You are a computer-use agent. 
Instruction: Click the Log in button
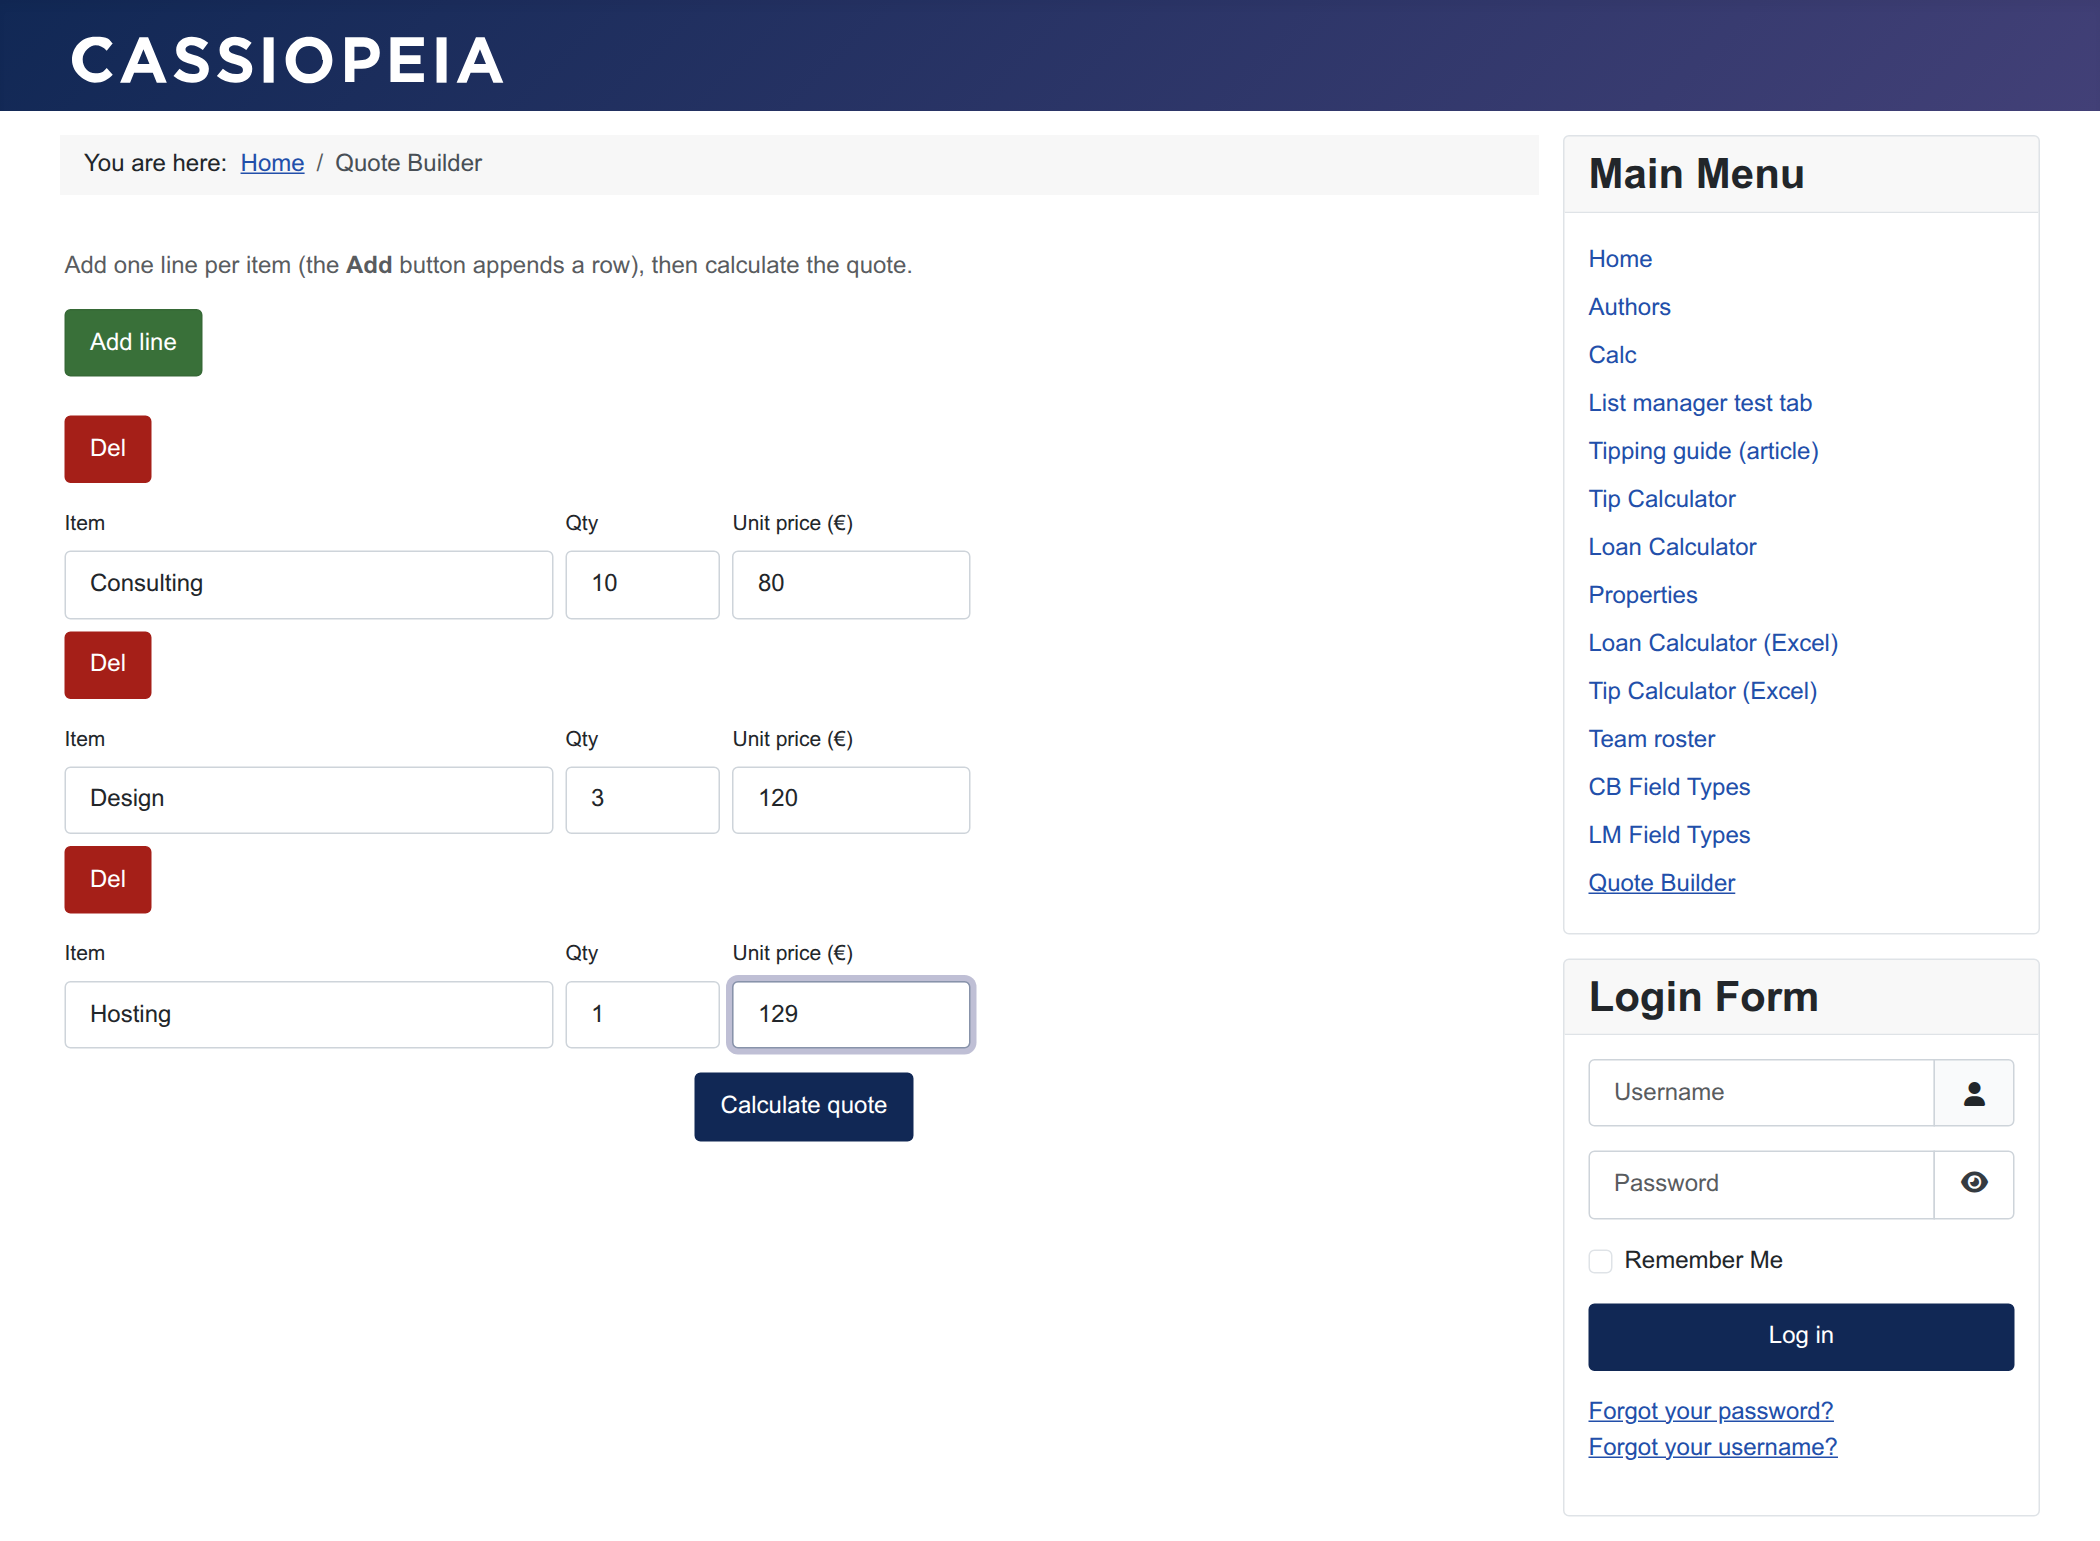[1801, 1336]
